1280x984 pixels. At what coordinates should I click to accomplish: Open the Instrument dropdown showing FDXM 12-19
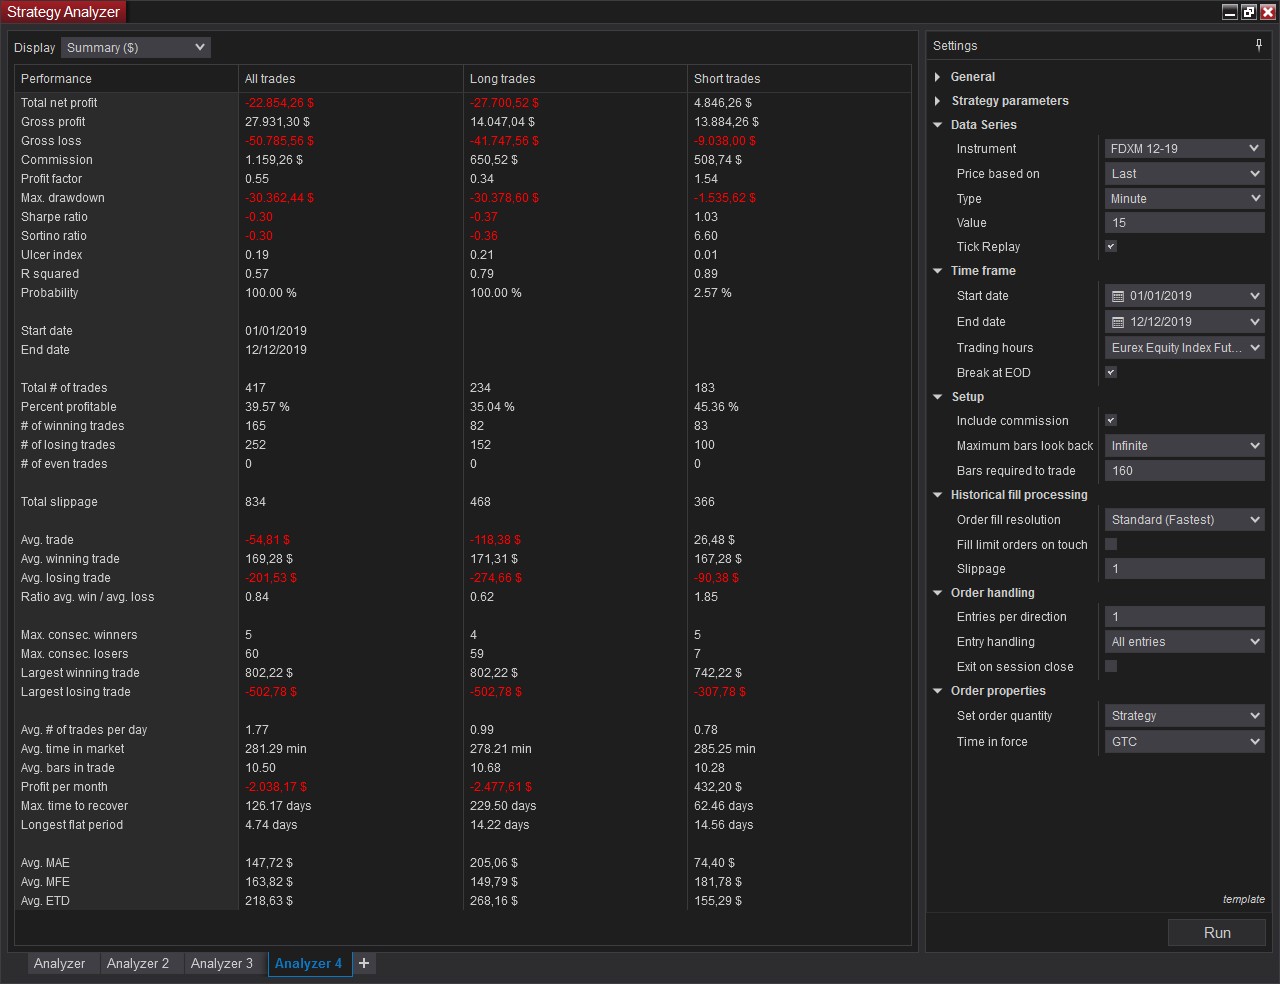[x=1185, y=148]
